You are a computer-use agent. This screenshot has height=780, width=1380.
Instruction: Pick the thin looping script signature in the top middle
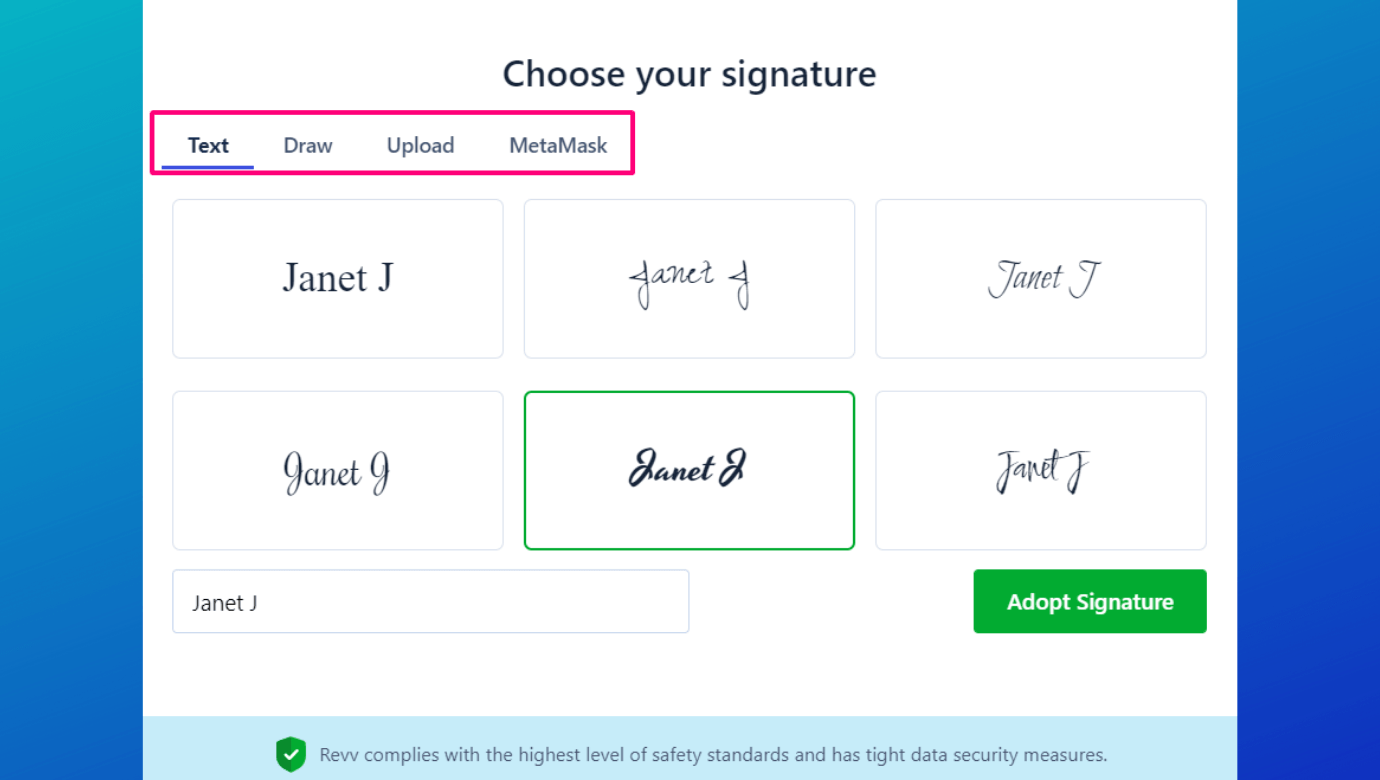[689, 278]
